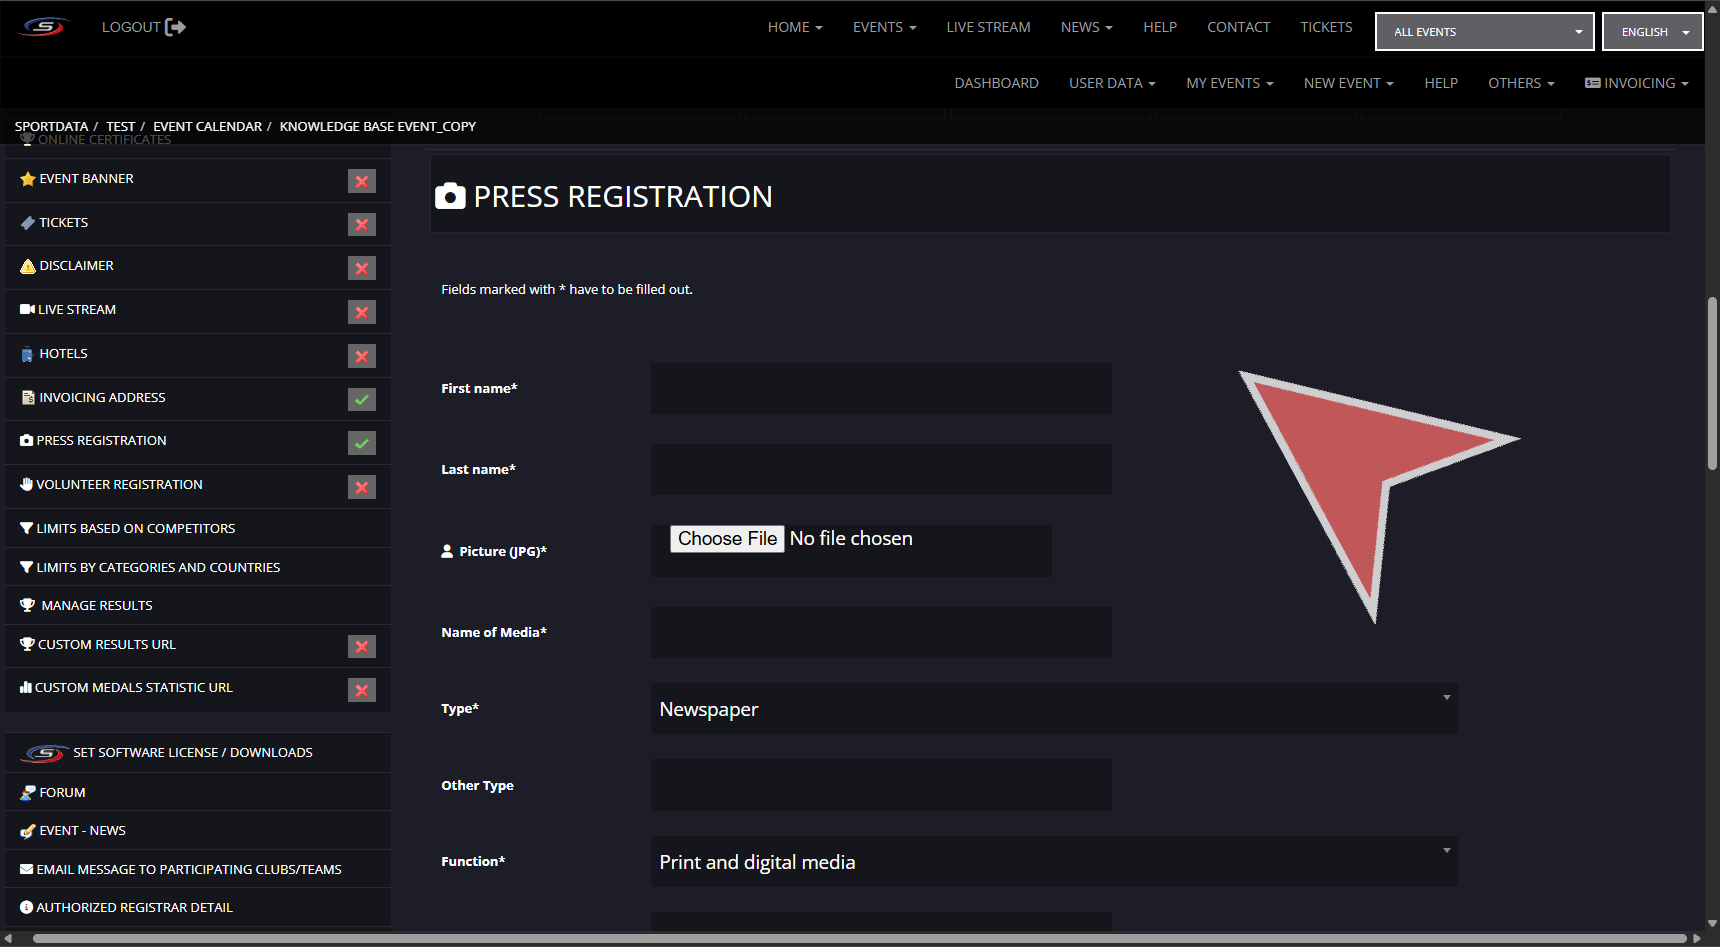Open the Event Calendar breadcrumb link

pos(207,127)
